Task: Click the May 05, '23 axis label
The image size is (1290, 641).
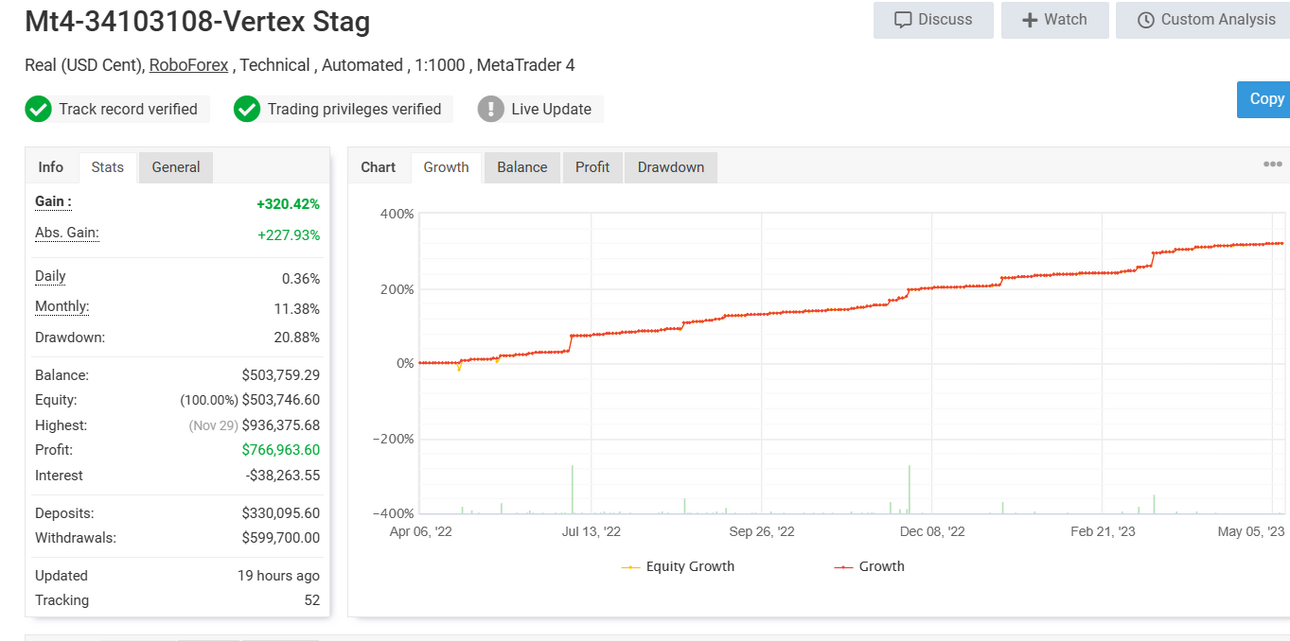Action: click(x=1251, y=532)
